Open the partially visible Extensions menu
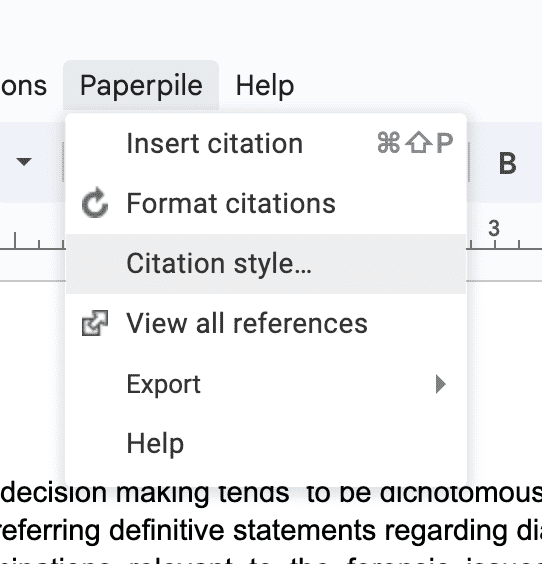Image resolution: width=542 pixels, height=564 pixels. (x=24, y=86)
